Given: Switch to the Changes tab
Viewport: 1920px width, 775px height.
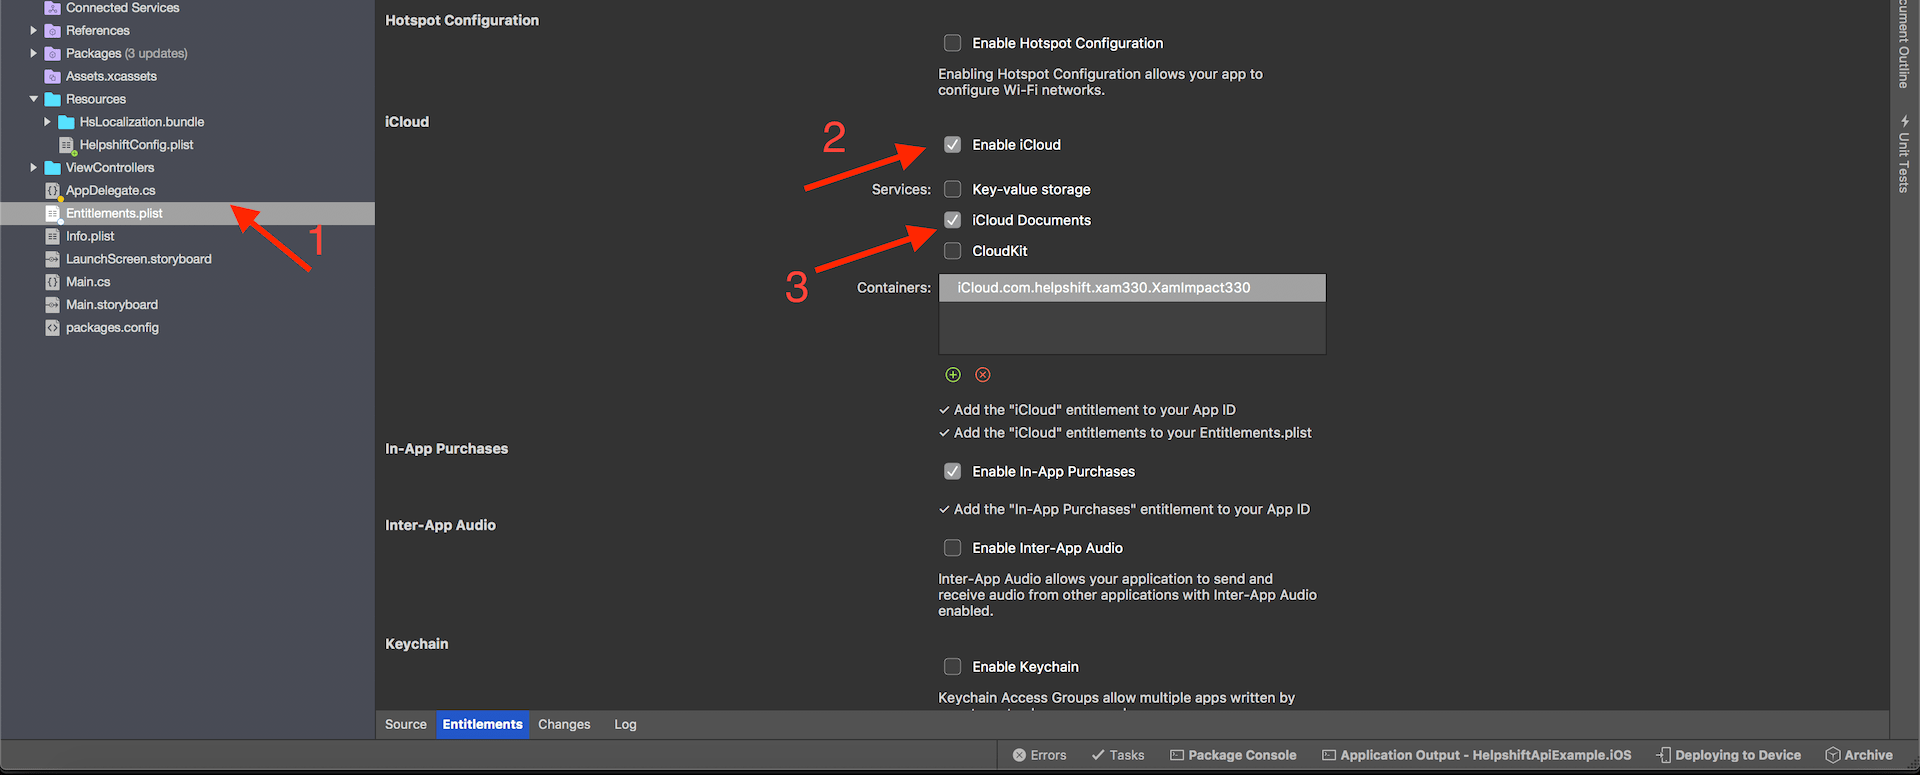Looking at the screenshot, I should click(x=564, y=724).
